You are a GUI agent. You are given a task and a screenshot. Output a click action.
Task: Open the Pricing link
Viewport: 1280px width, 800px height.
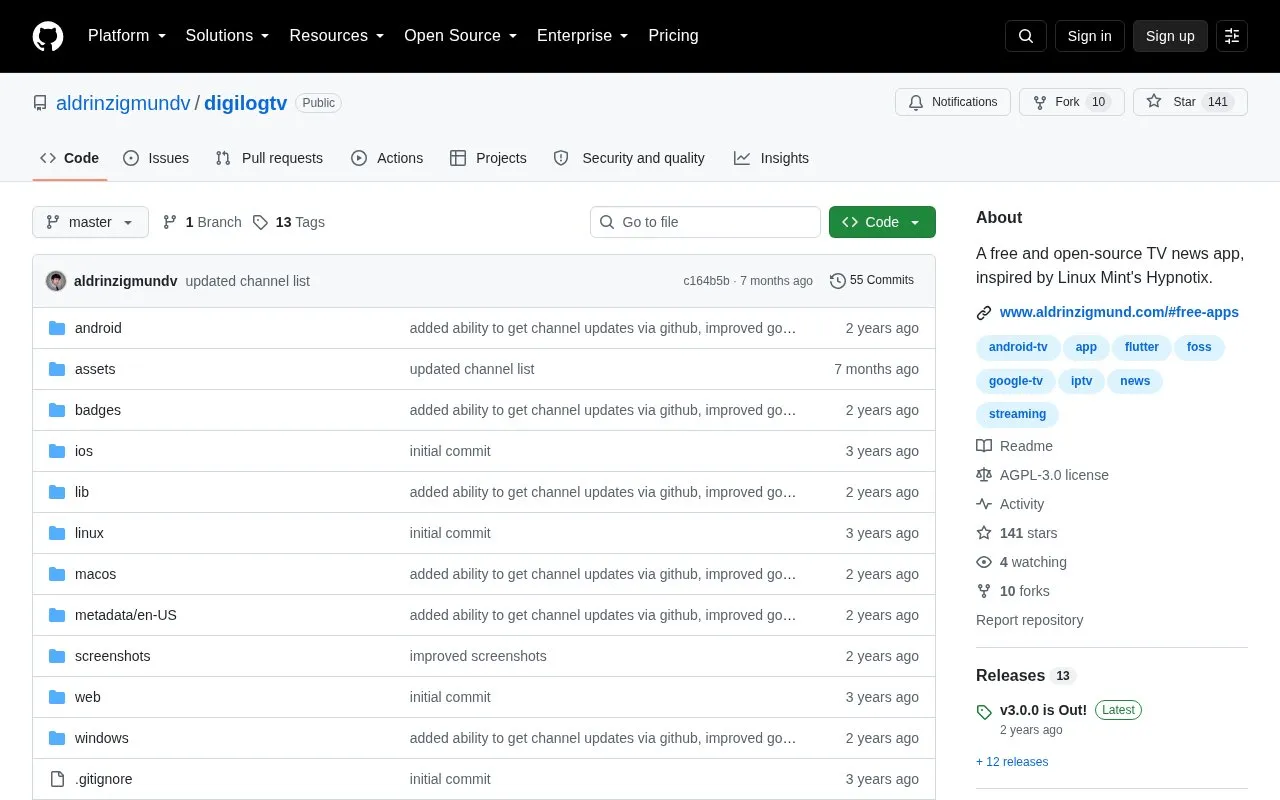(673, 36)
